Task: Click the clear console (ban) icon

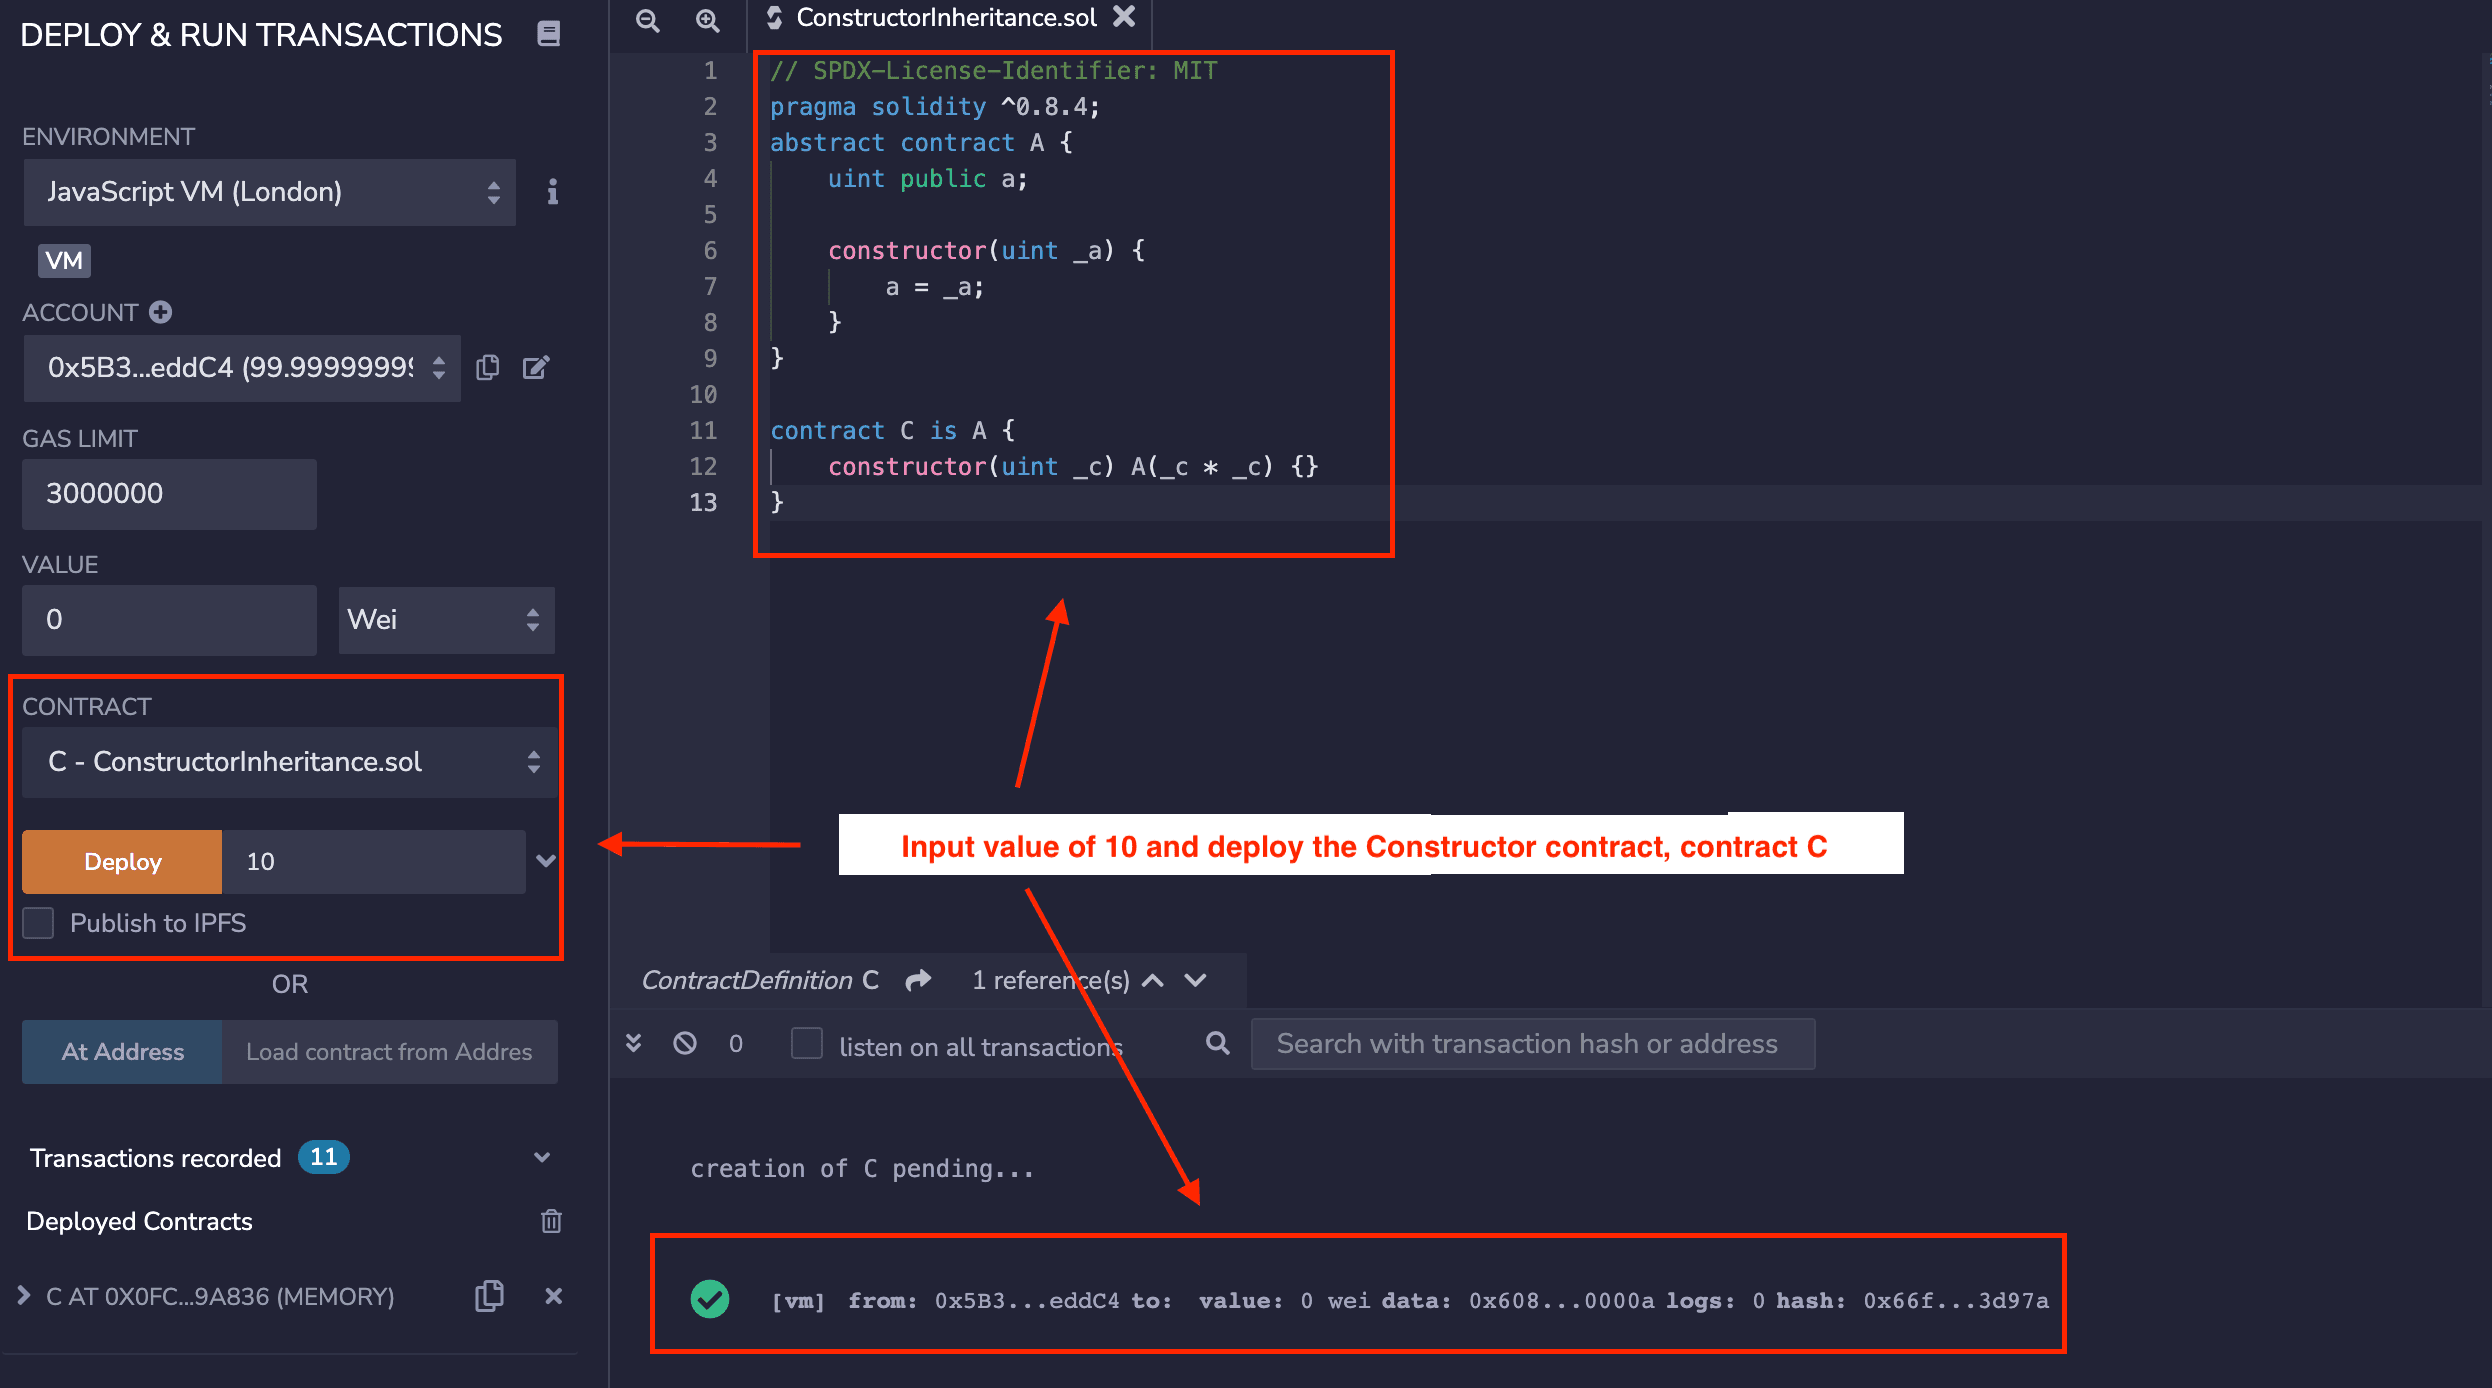Action: (x=685, y=1044)
